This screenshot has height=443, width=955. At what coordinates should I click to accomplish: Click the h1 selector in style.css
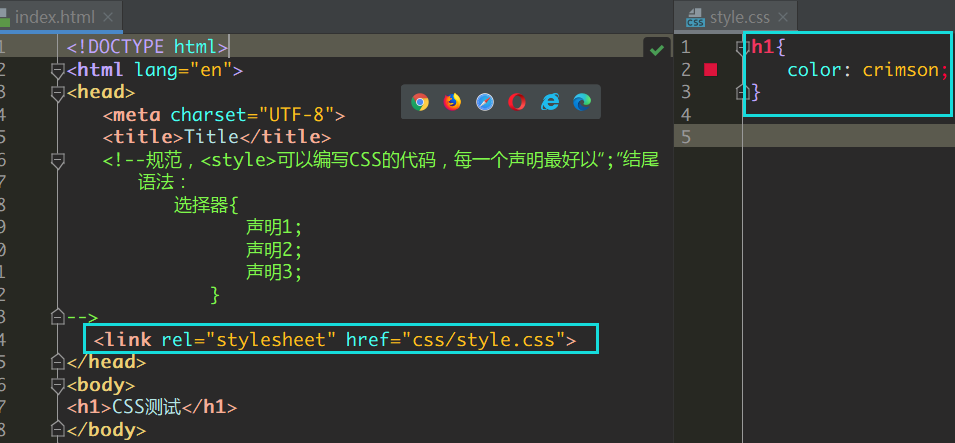tap(763, 47)
